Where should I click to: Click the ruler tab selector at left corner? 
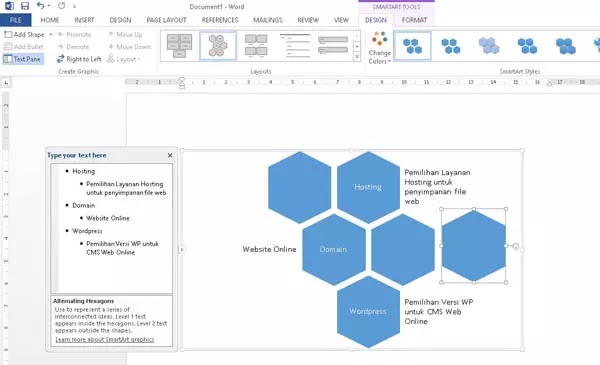click(x=6, y=83)
